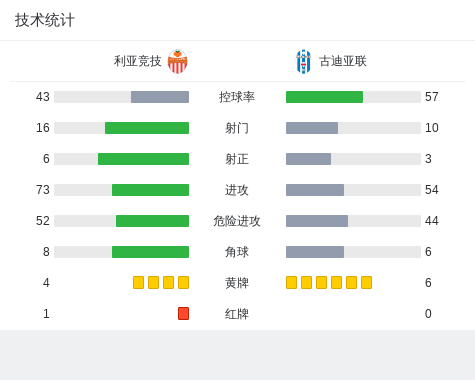Click the green 角球 bar for 利亚竞技
475x380 pixels.
point(150,252)
